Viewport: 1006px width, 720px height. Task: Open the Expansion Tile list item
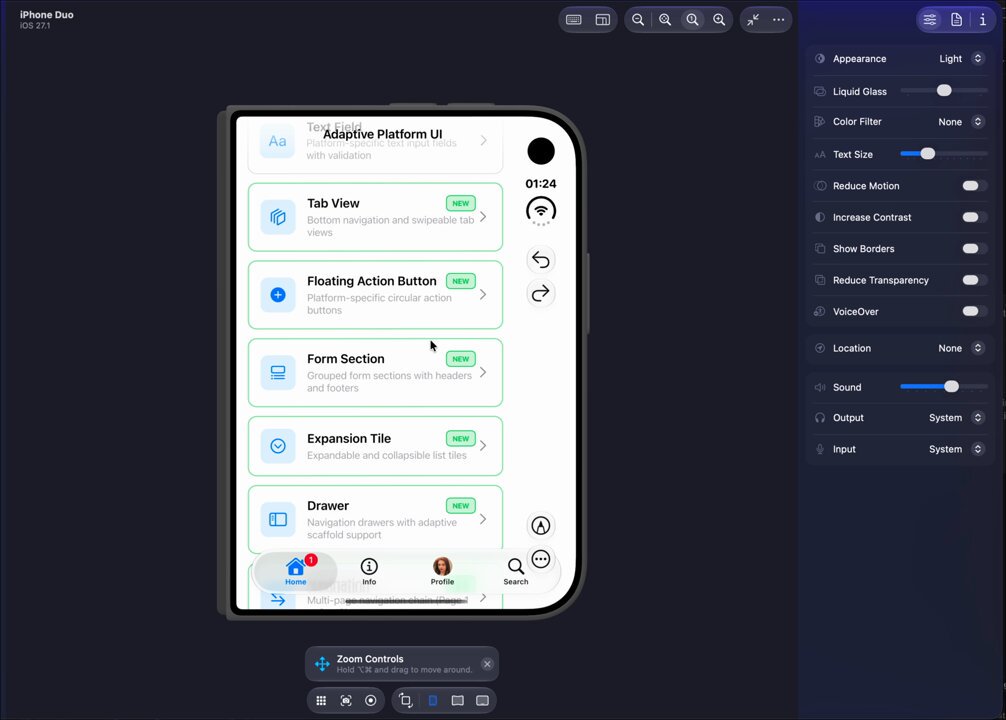(x=375, y=446)
